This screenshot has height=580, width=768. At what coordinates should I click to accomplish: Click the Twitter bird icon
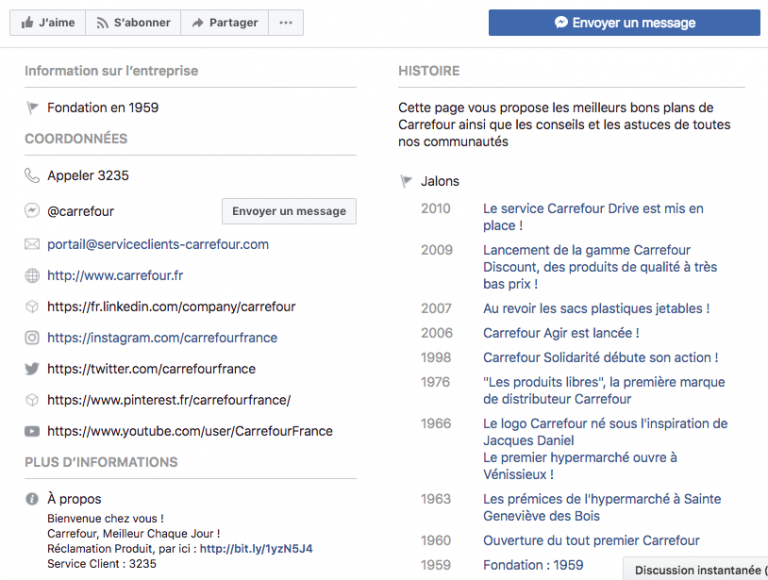click(32, 369)
